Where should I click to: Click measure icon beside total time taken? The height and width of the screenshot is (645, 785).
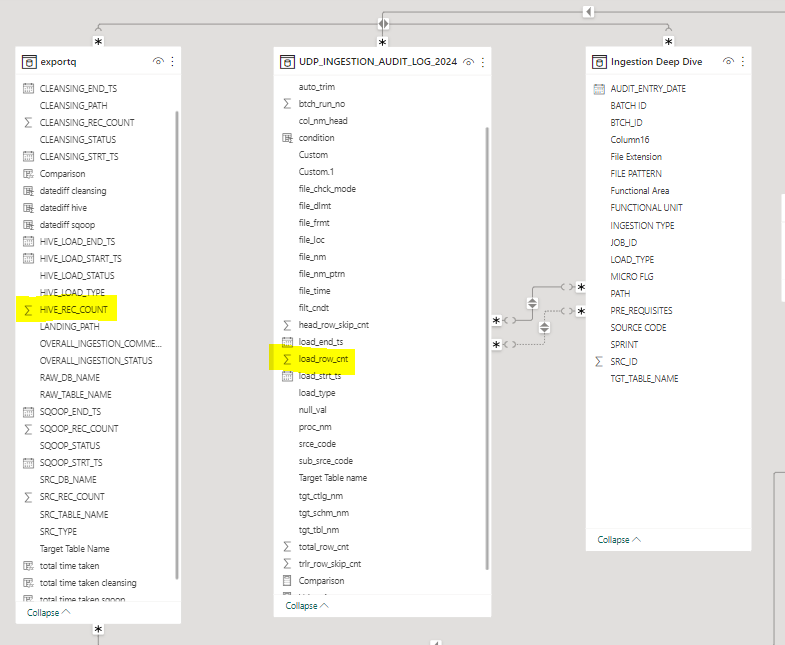click(29, 566)
